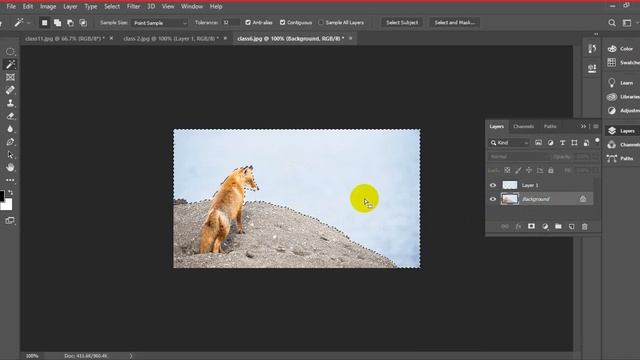Click the Select and Mask button
The width and height of the screenshot is (640, 360).
(454, 22)
